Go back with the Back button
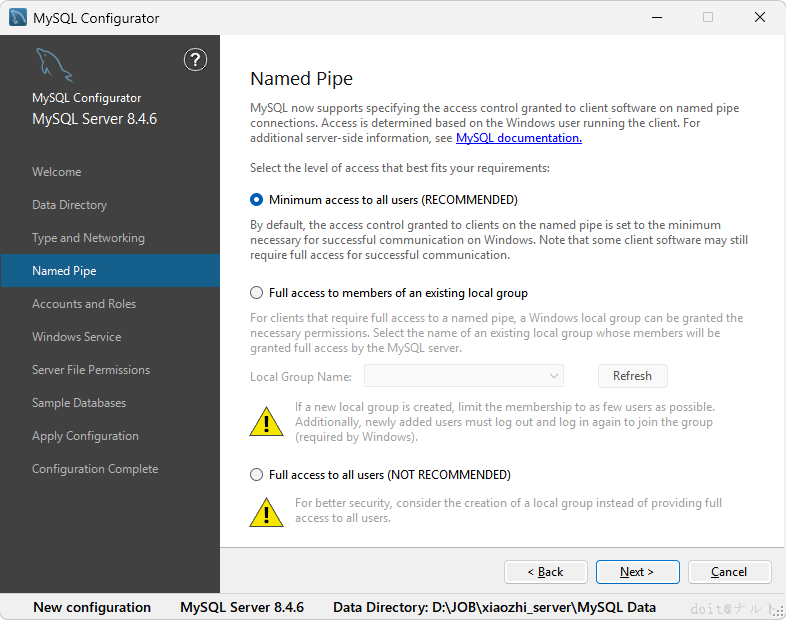 coord(545,572)
